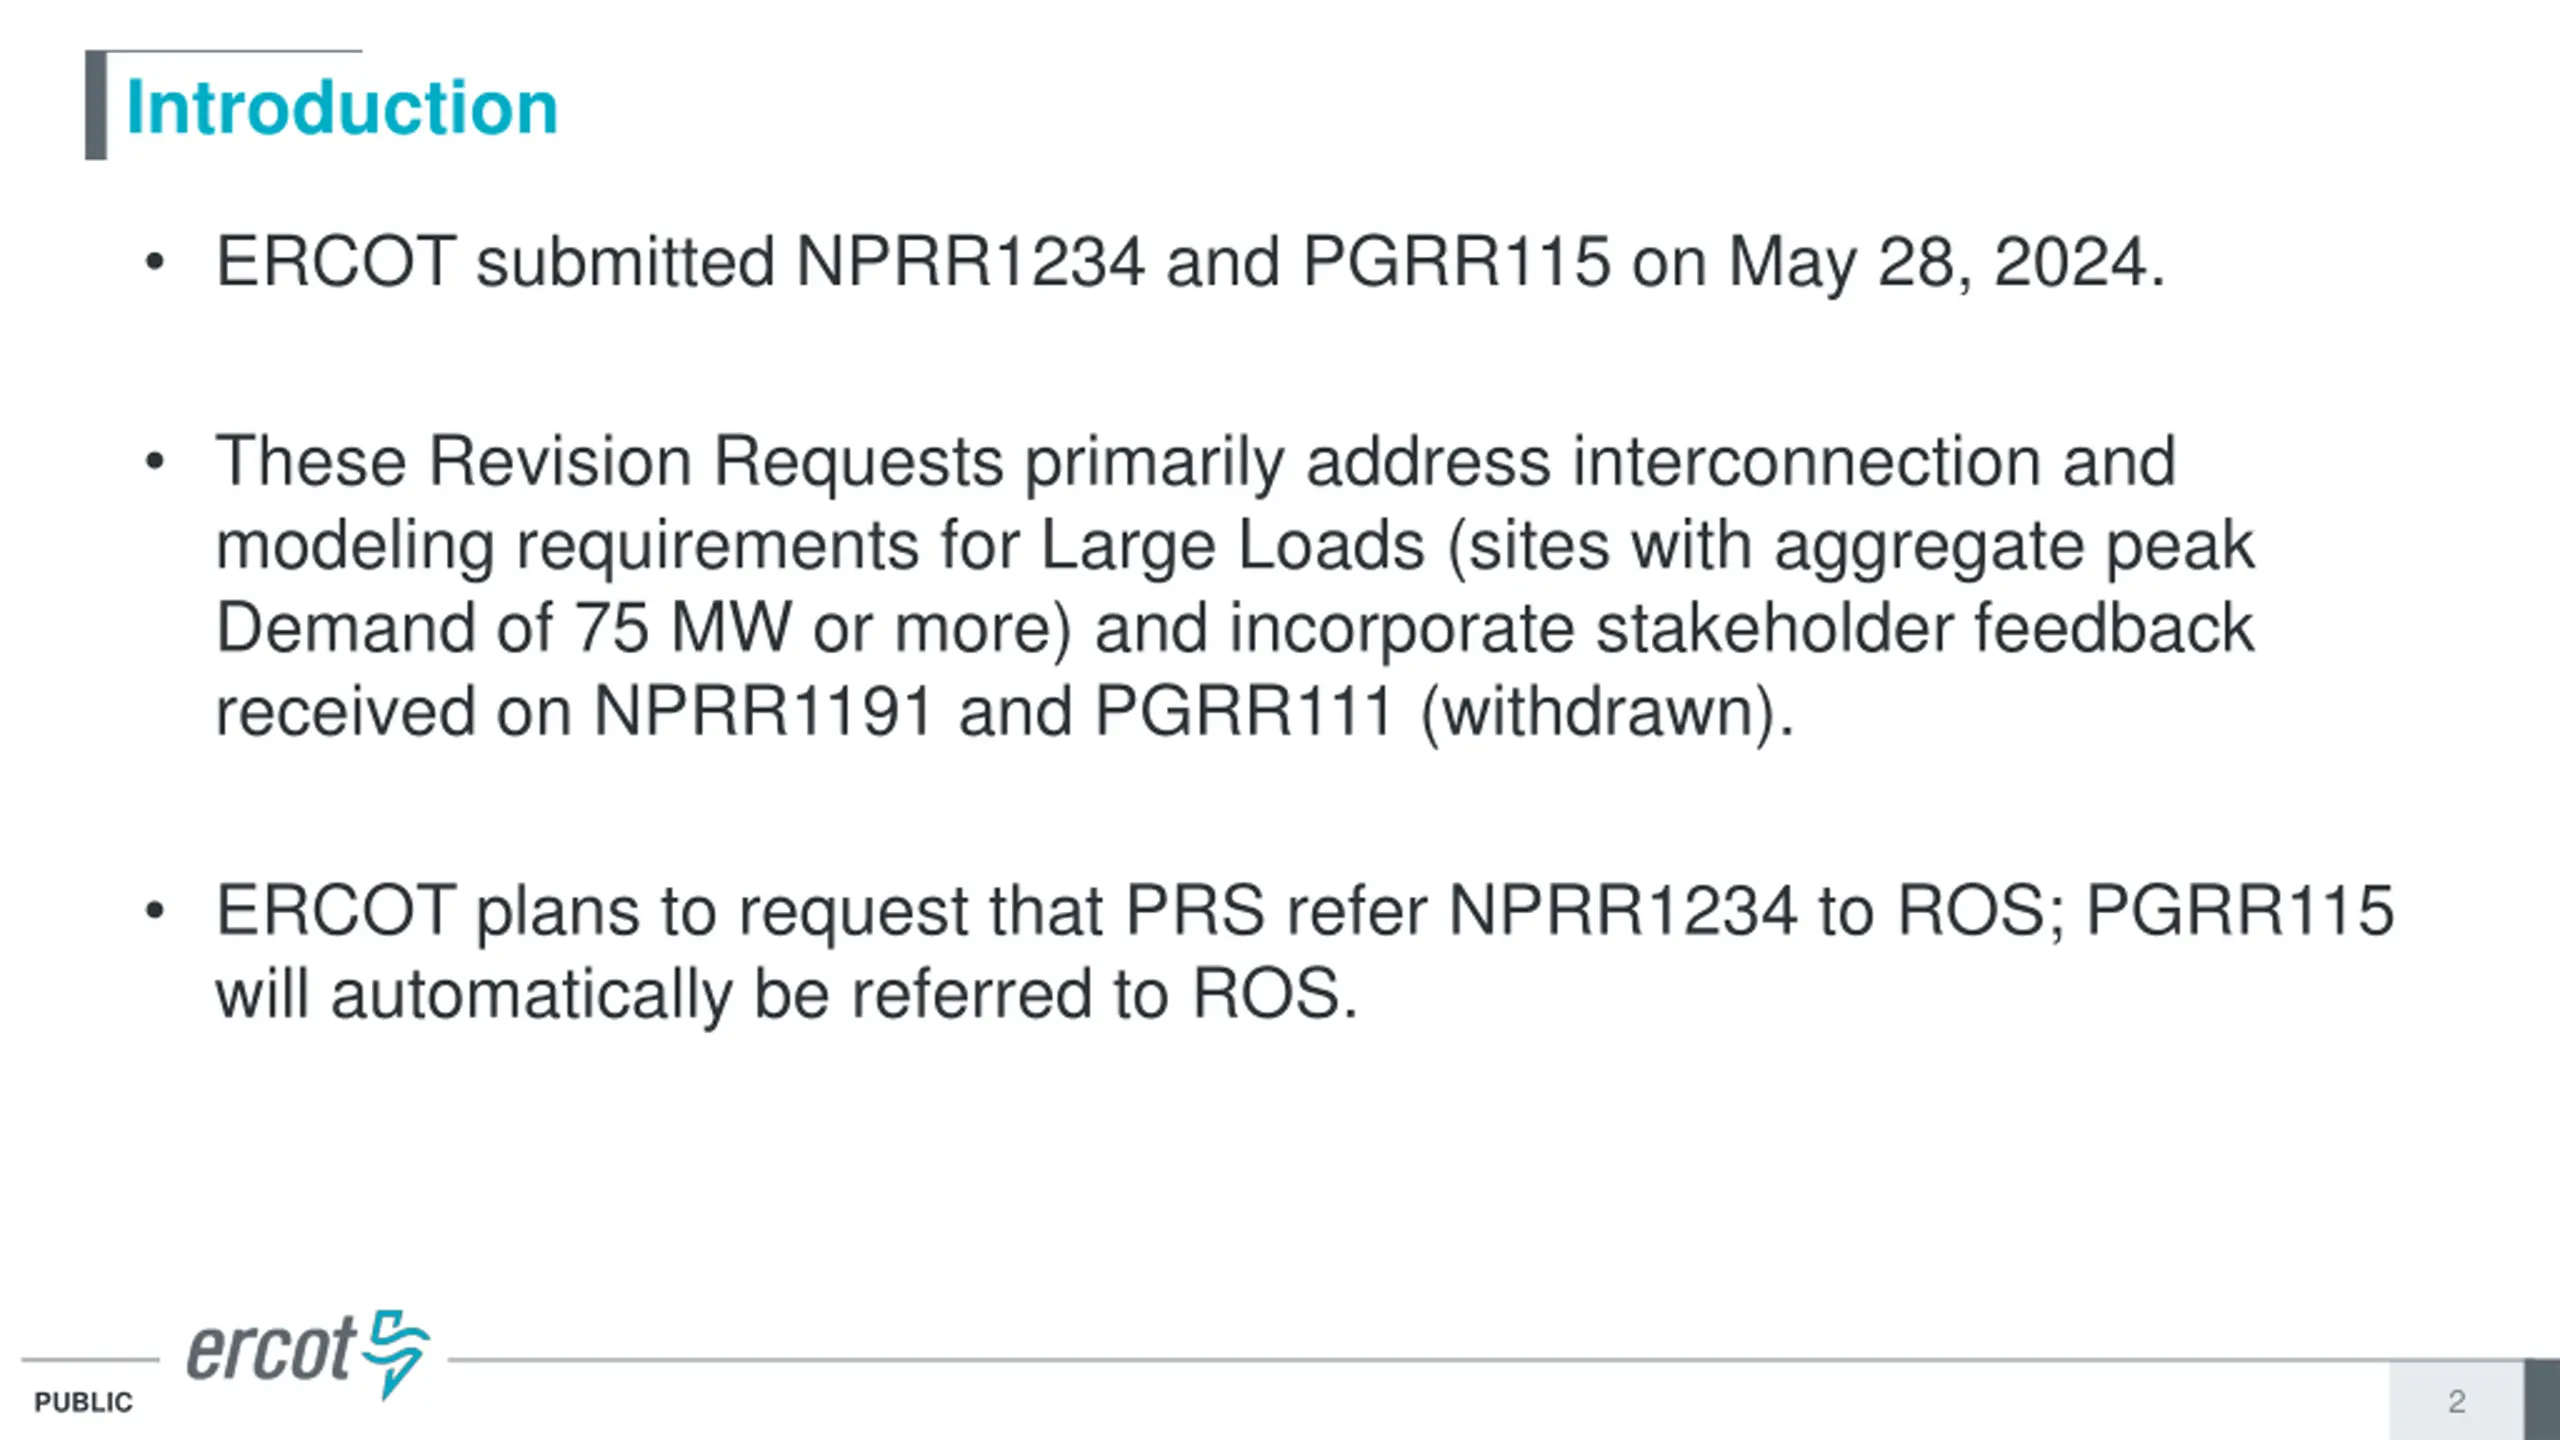Click 'will automatically be referred to ROS' line
This screenshot has width=2560, height=1440.
coord(786,995)
